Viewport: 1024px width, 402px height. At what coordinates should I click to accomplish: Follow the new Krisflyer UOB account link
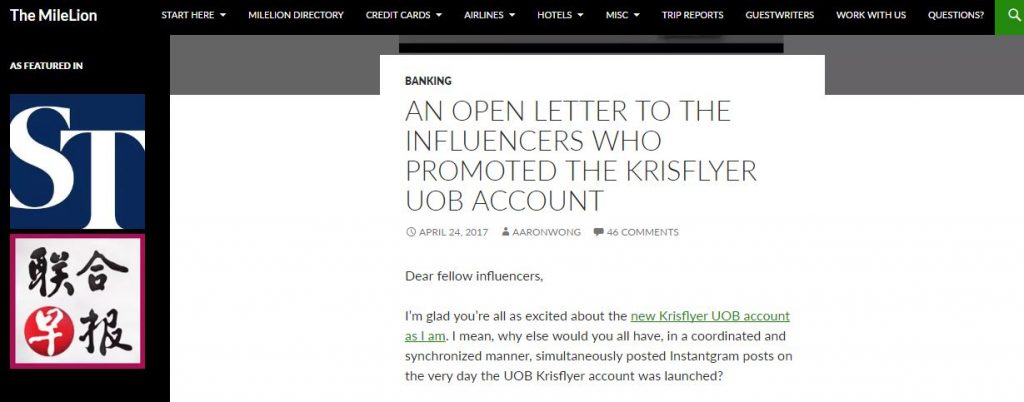[709, 315]
